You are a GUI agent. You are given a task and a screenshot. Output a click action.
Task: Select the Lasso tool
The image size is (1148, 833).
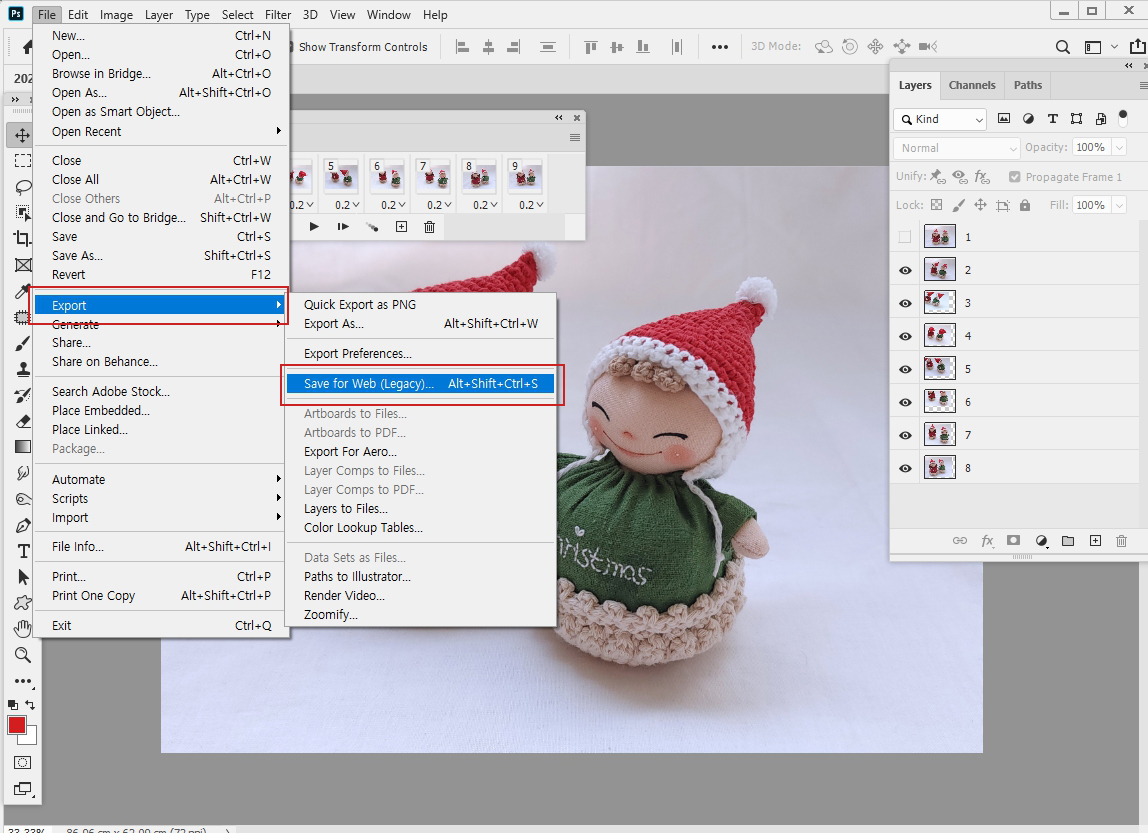pyautogui.click(x=23, y=187)
